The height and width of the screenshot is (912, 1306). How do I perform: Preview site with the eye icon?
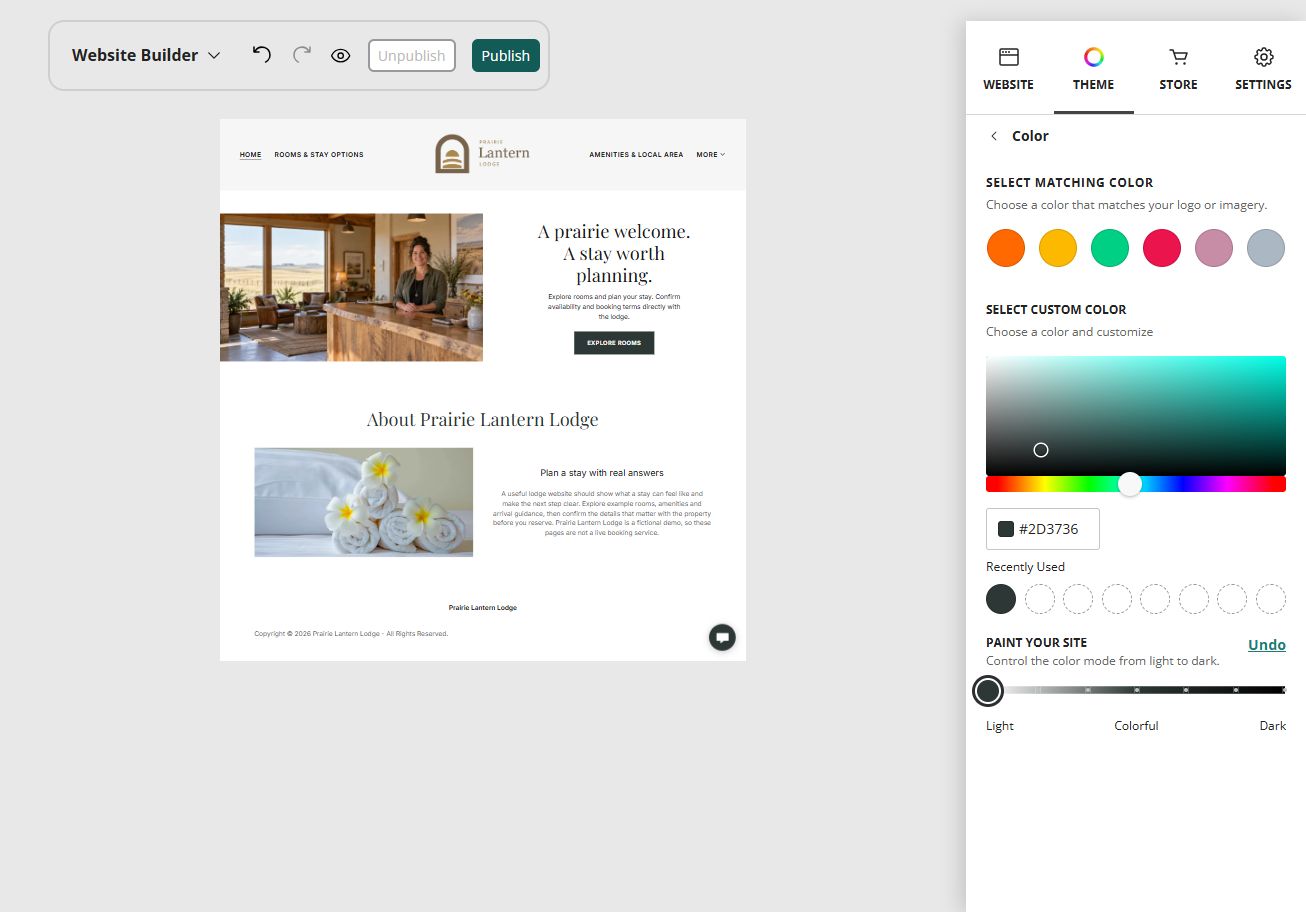(x=340, y=56)
